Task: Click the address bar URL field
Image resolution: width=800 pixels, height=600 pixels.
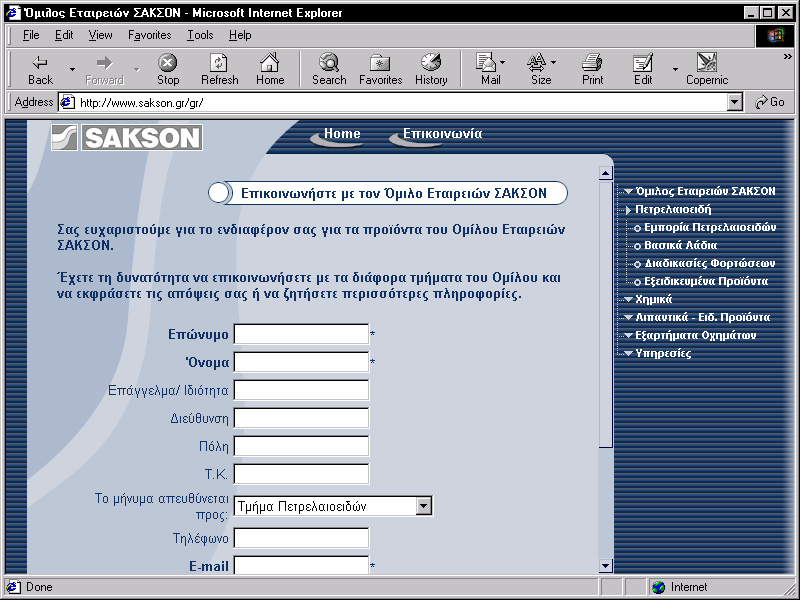Action: tap(402, 103)
